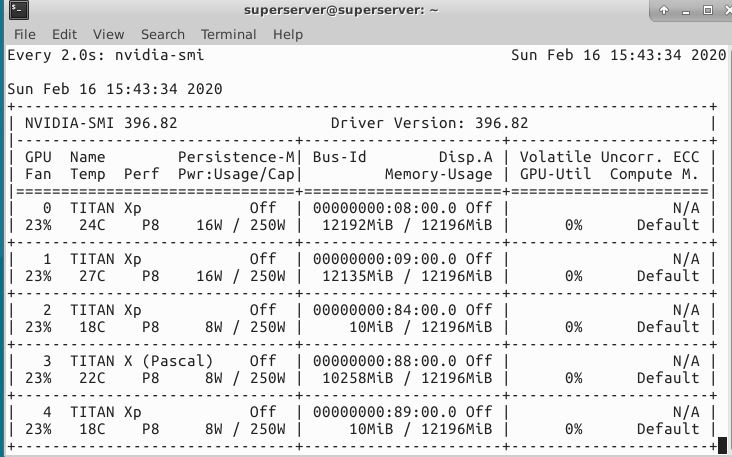Image resolution: width=732 pixels, height=457 pixels.
Task: Open the View menu
Action: (x=108, y=34)
